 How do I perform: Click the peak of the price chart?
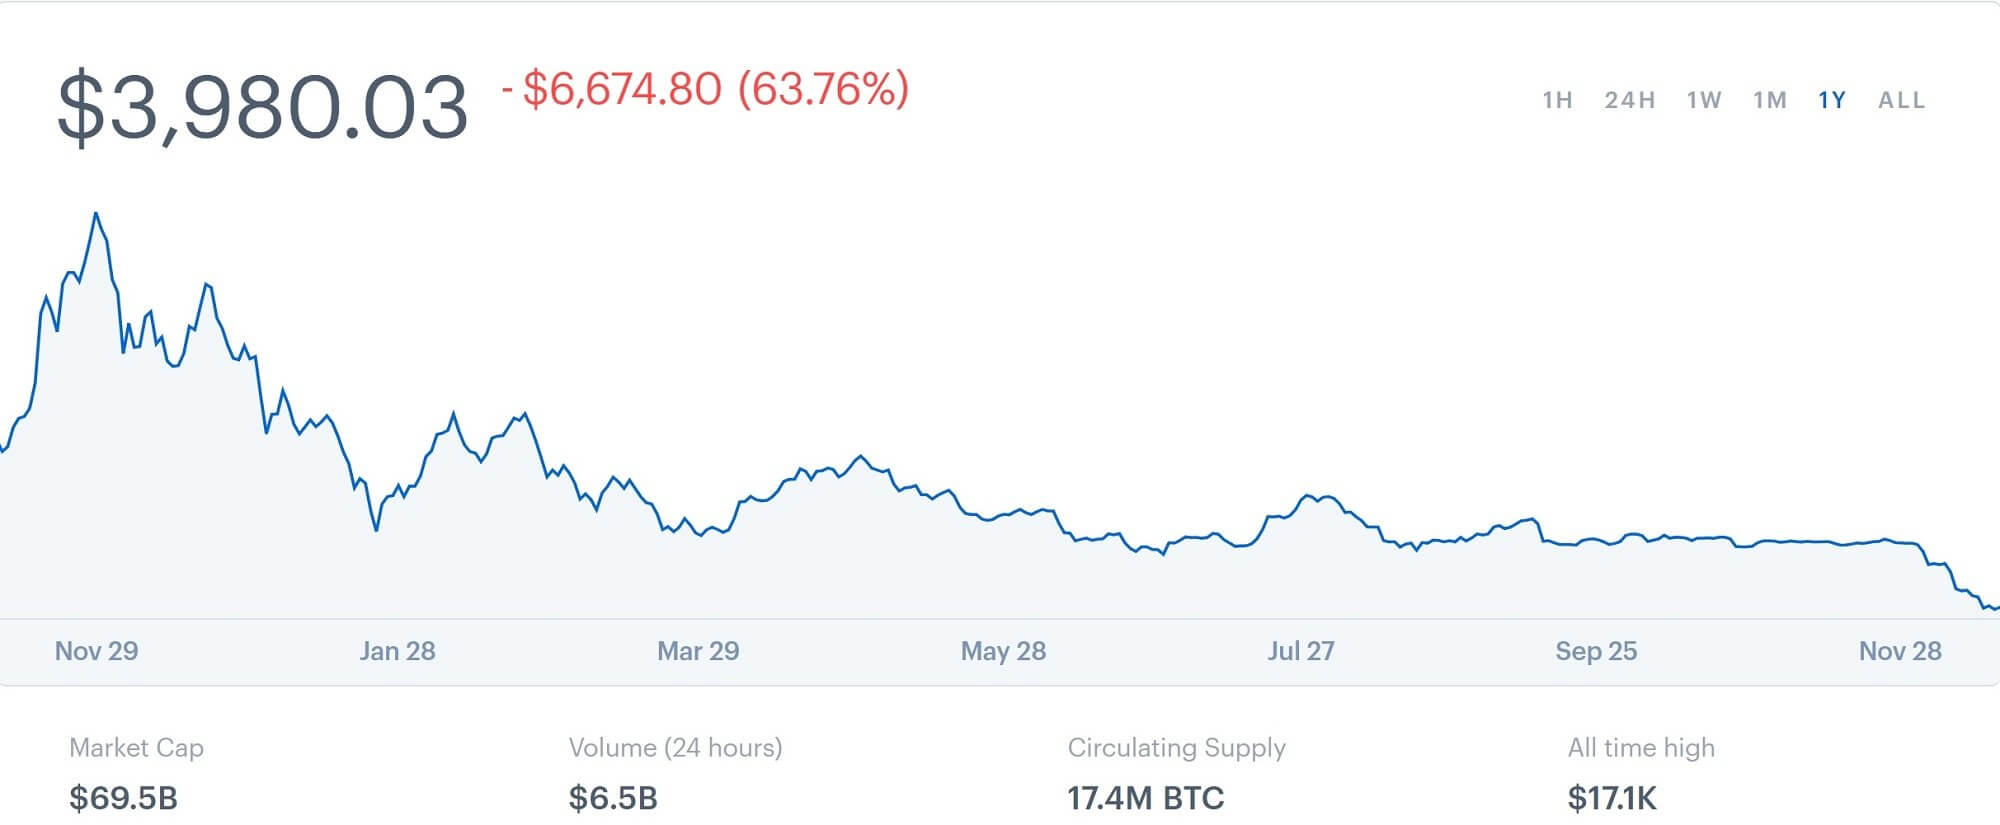pos(95,212)
